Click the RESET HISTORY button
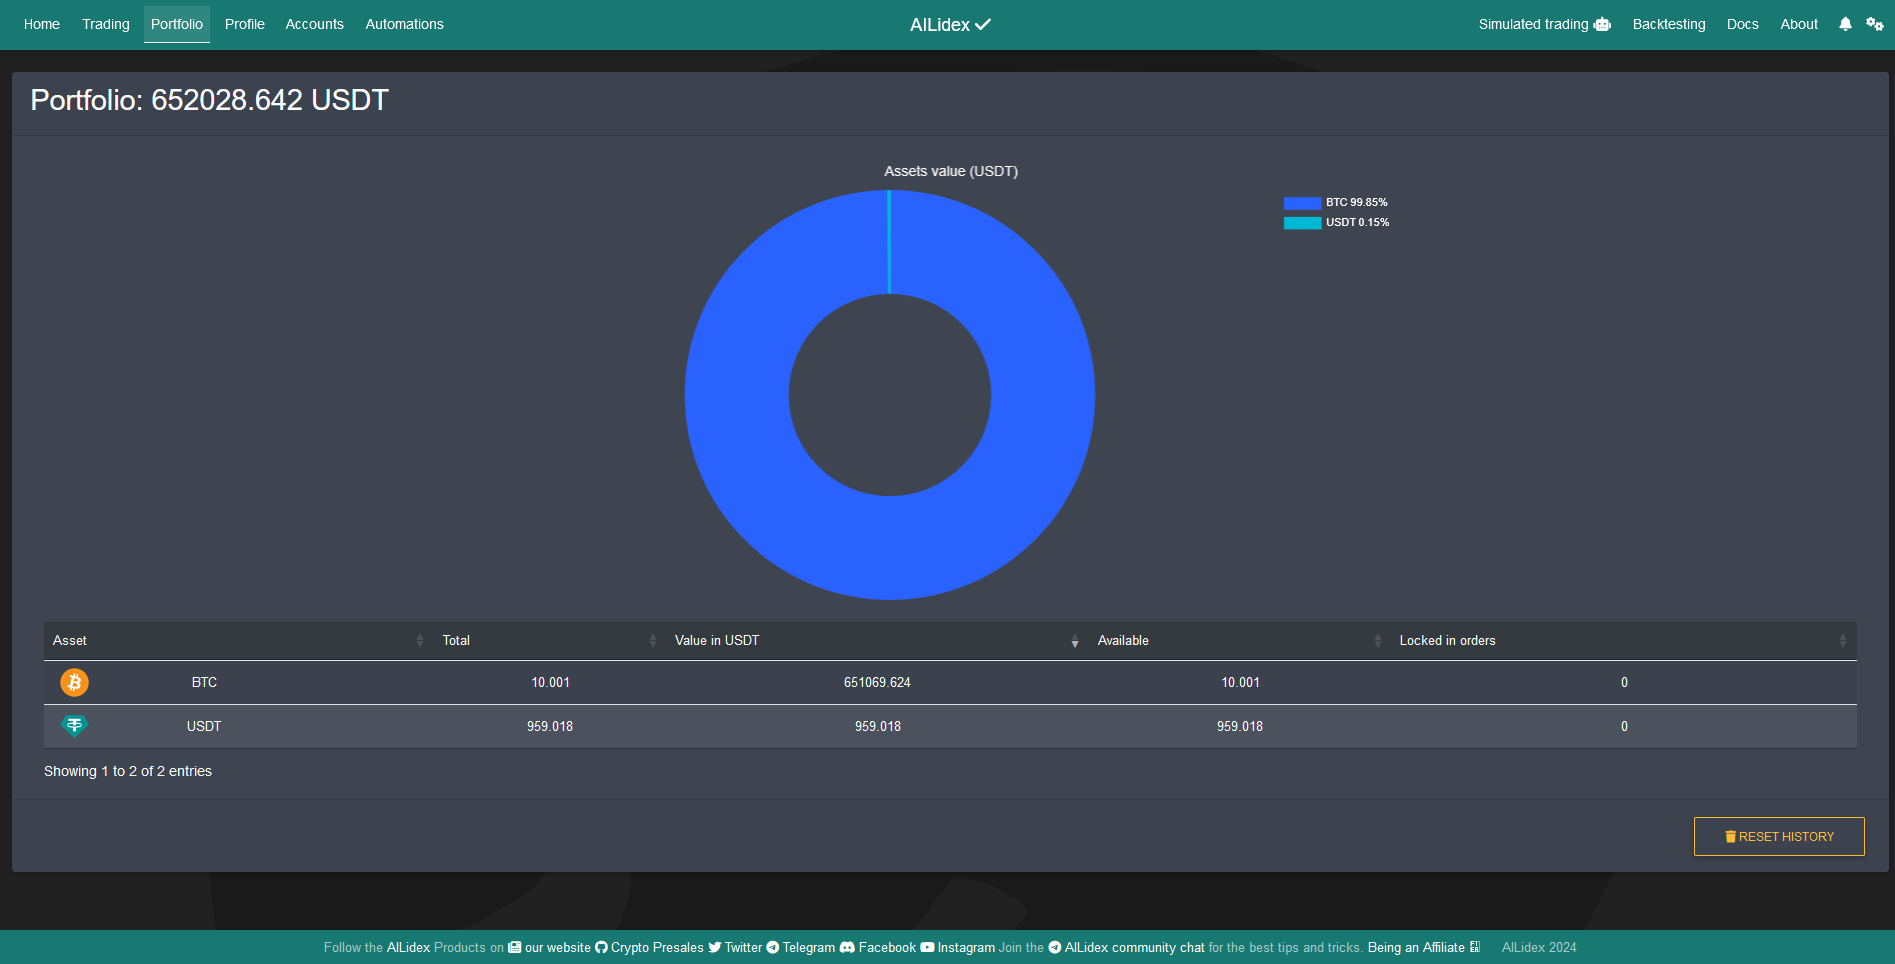The image size is (1895, 964). pyautogui.click(x=1778, y=836)
